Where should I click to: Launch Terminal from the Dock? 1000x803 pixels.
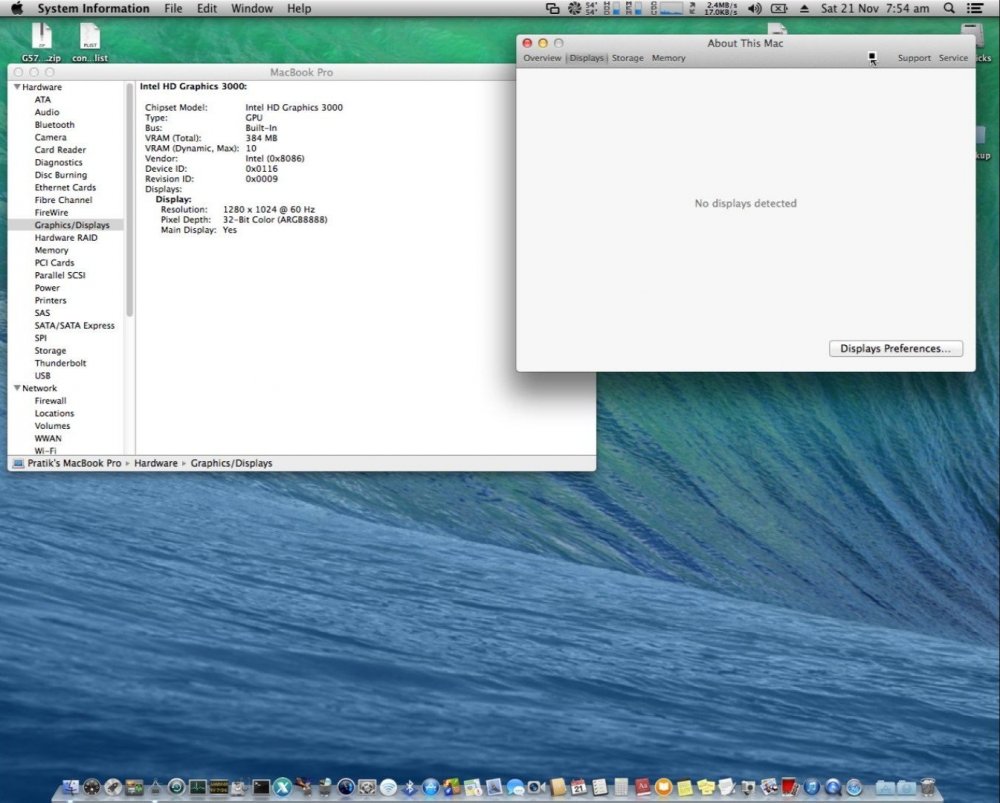261,787
